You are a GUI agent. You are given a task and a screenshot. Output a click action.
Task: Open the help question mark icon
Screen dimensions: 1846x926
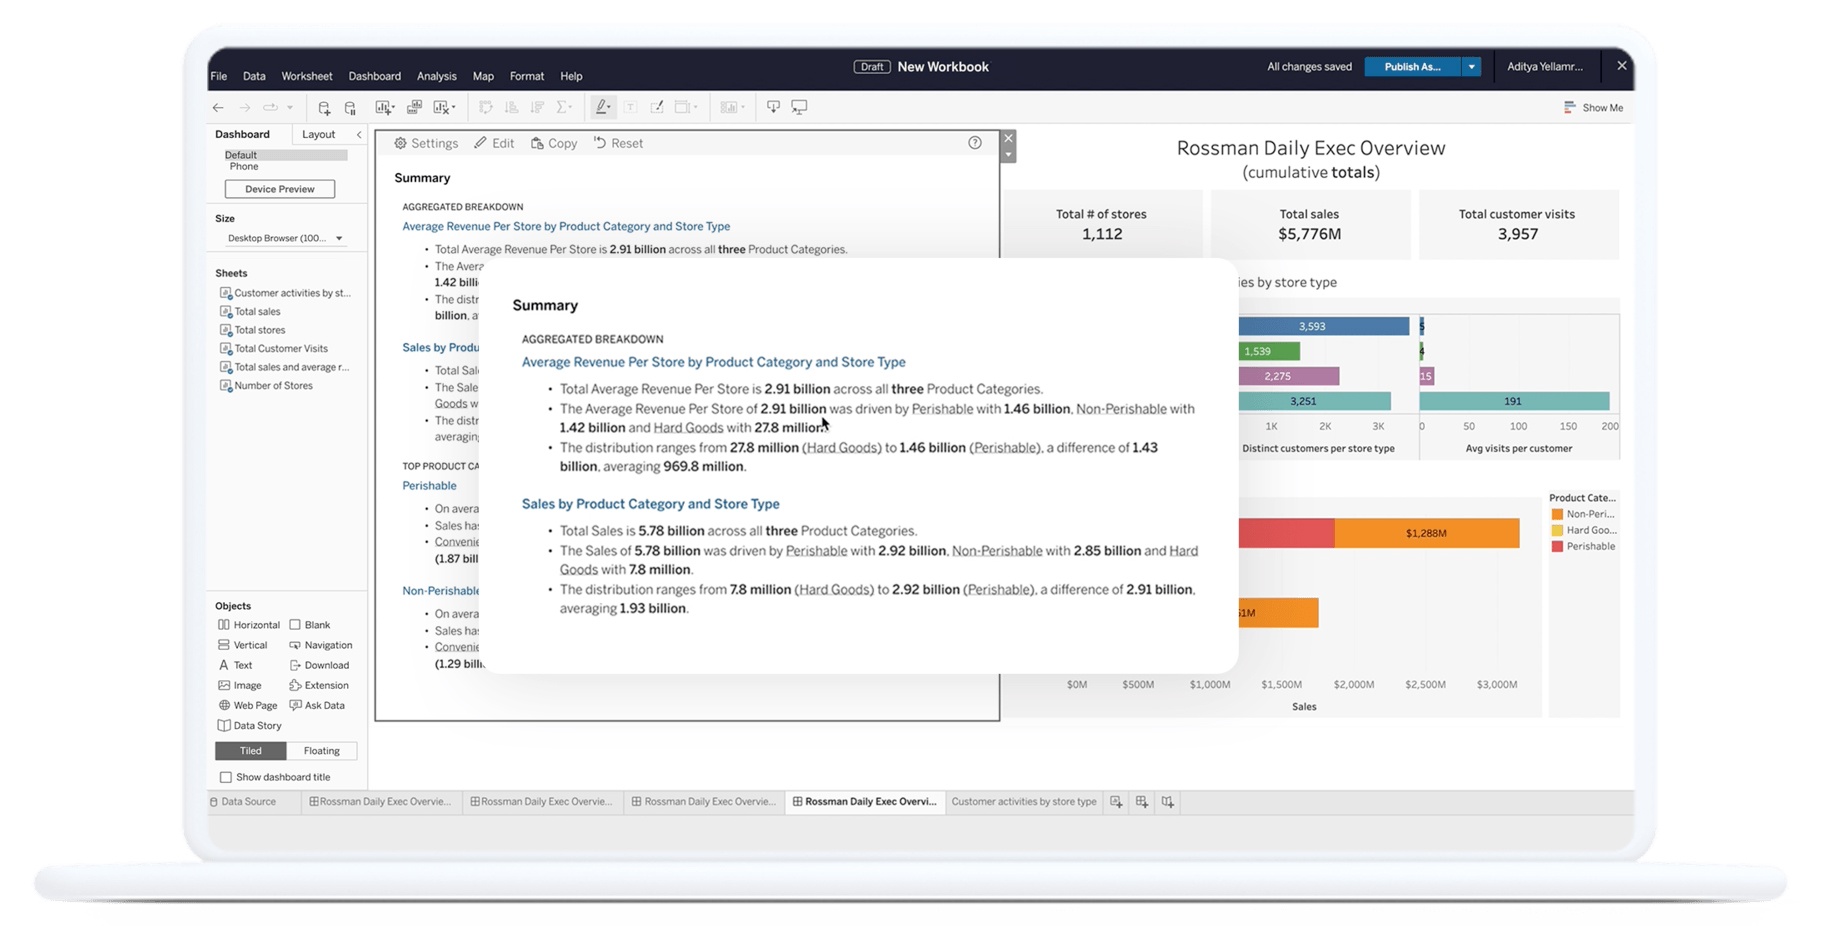974,143
